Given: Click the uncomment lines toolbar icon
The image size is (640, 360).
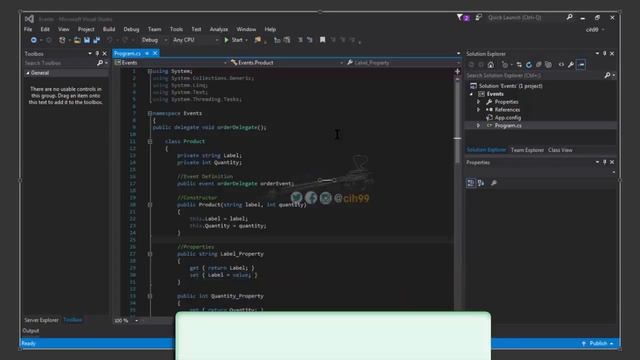Looking at the screenshot, I should [x=310, y=40].
